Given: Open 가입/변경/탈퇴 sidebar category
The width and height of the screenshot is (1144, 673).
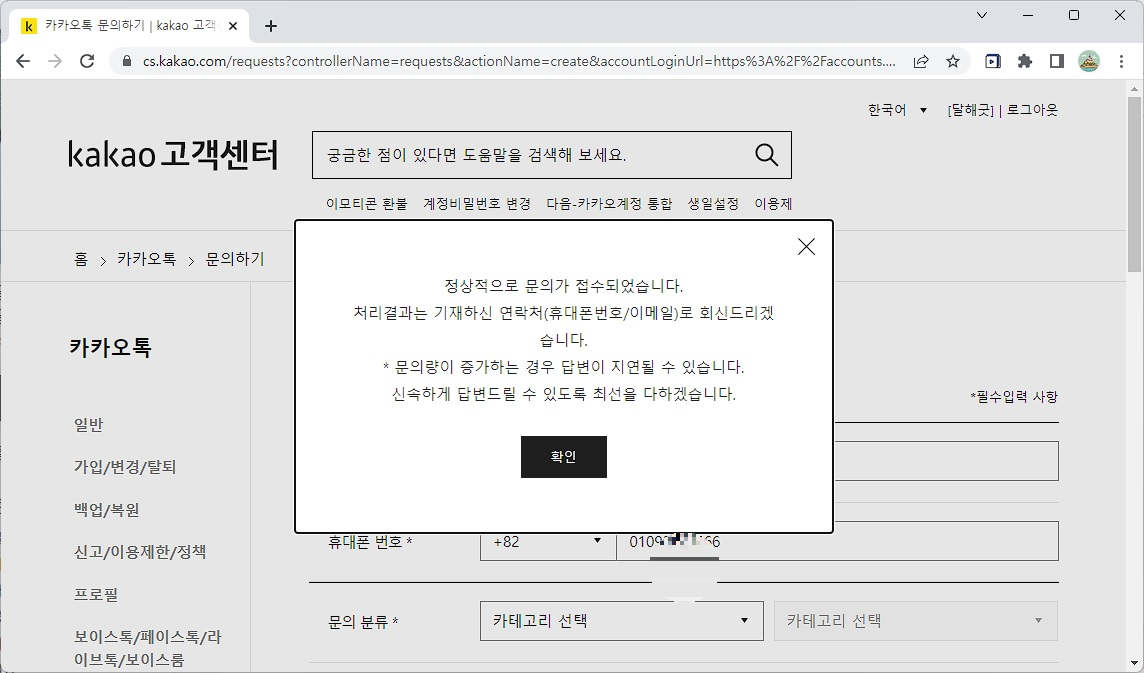Looking at the screenshot, I should (x=125, y=467).
